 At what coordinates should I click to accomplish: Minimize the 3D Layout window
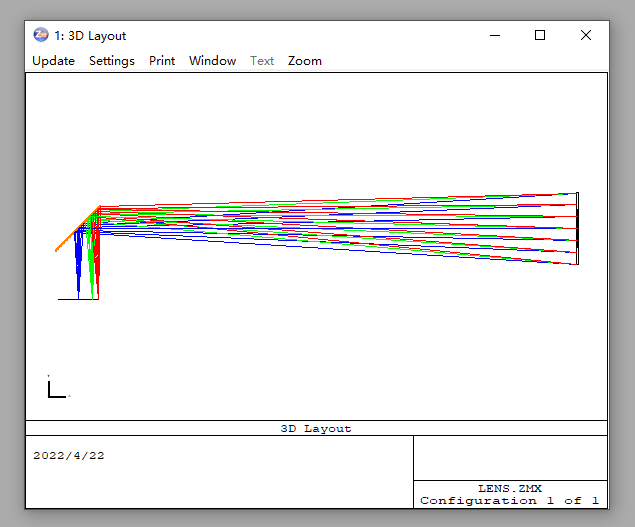tap(495, 35)
